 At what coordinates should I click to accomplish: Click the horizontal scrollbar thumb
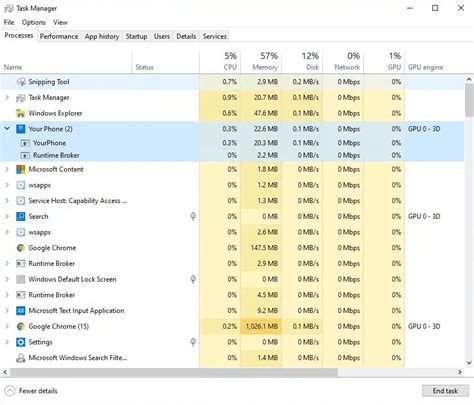click(174, 372)
